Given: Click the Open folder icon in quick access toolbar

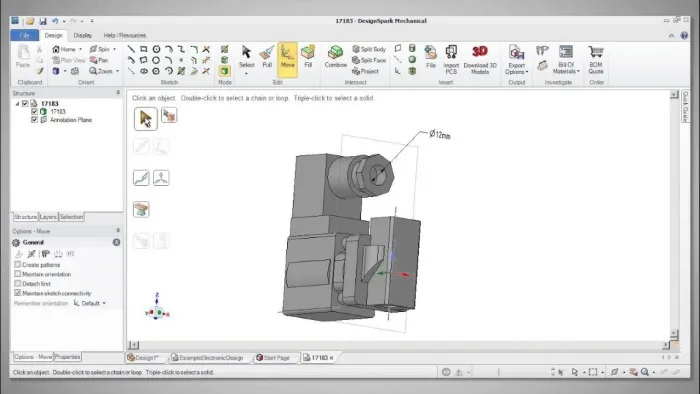Looking at the screenshot, I should tap(30, 21).
